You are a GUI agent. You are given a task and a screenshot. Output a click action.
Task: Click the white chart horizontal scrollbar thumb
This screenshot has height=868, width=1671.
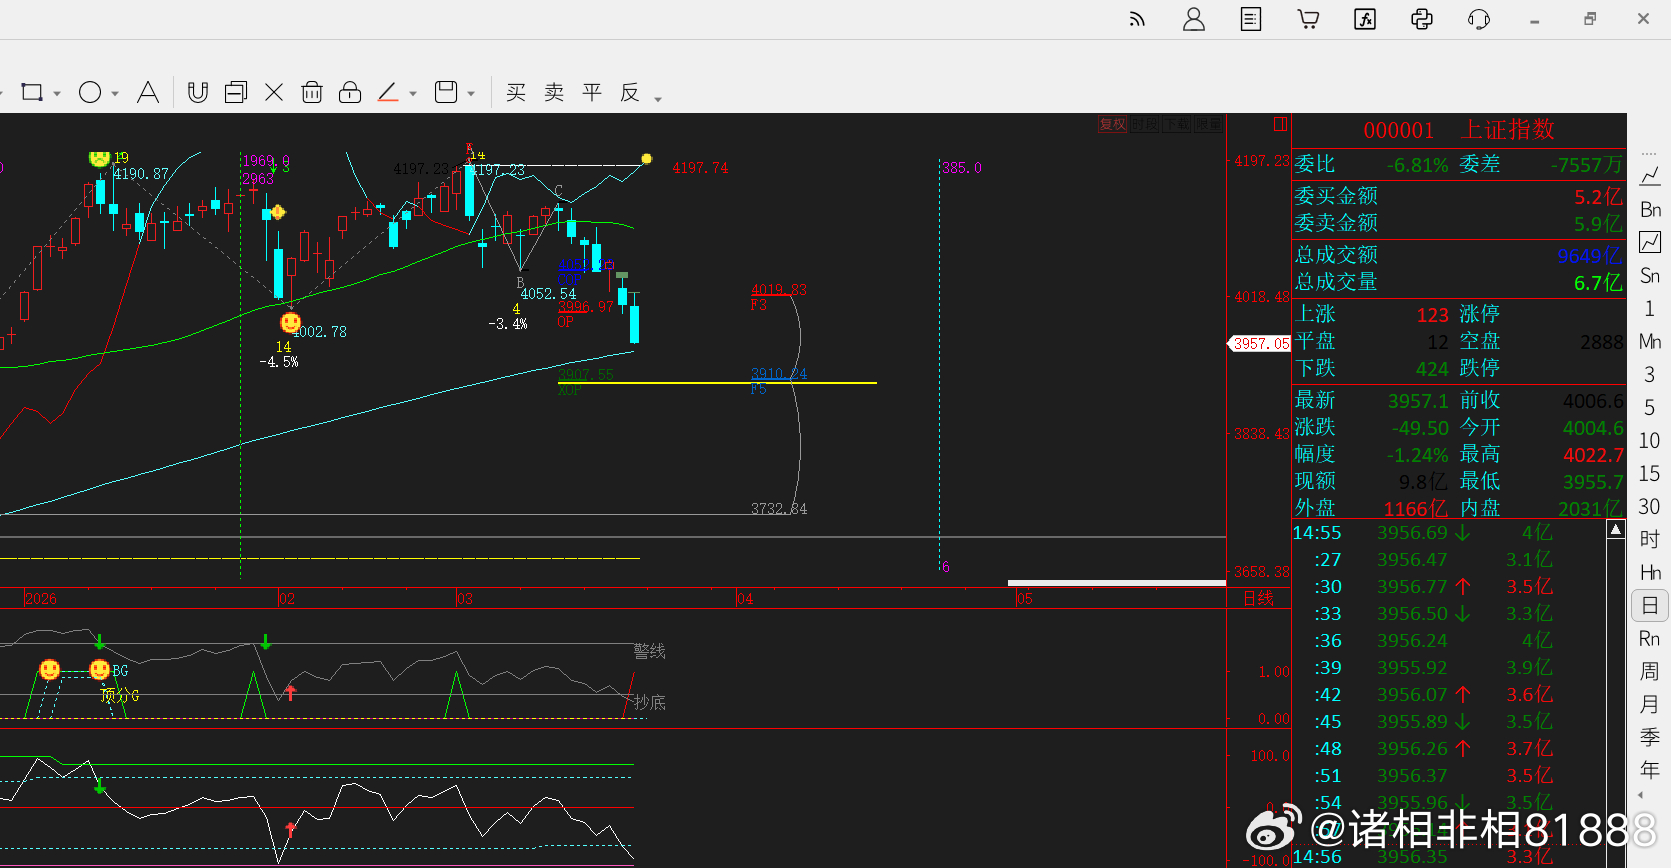point(1117,582)
